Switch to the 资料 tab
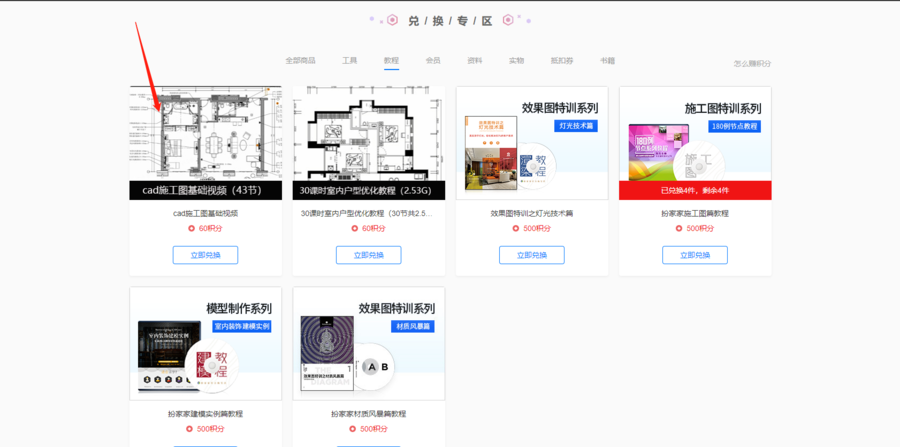Viewport: 900px width, 447px height. 475,60
